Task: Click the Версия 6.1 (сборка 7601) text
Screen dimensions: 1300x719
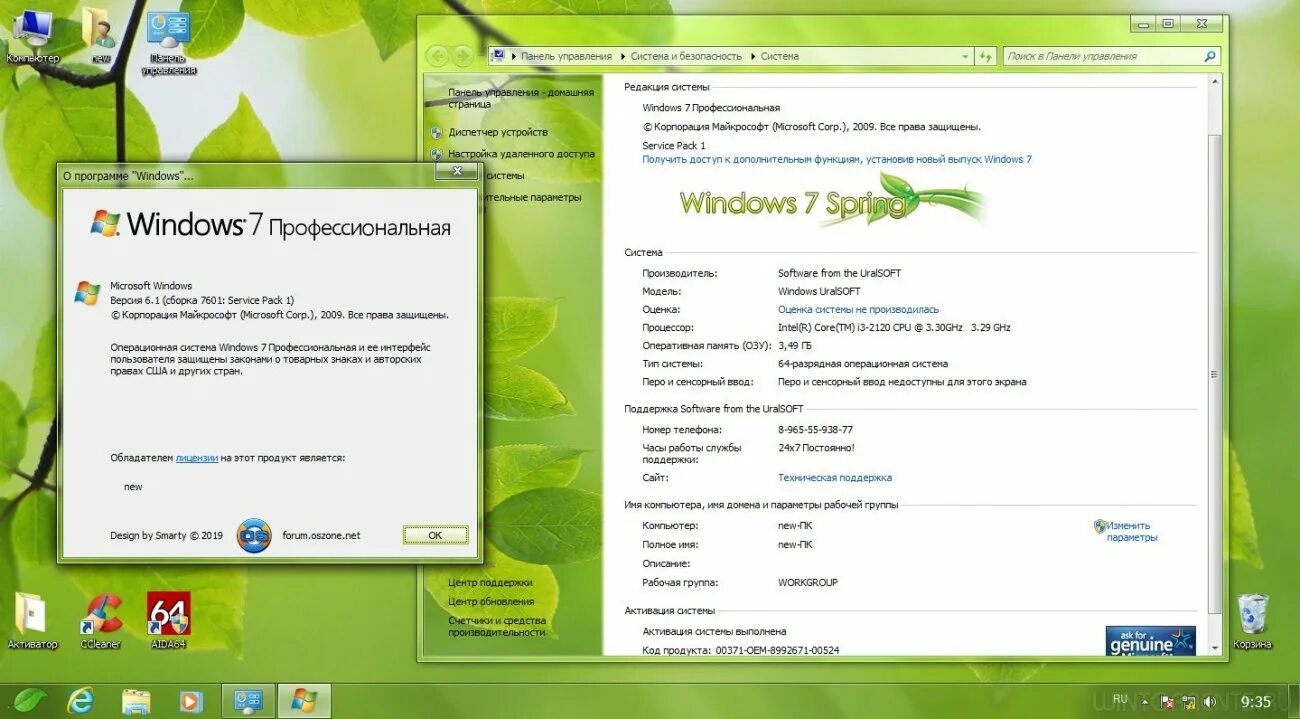Action: (202, 300)
